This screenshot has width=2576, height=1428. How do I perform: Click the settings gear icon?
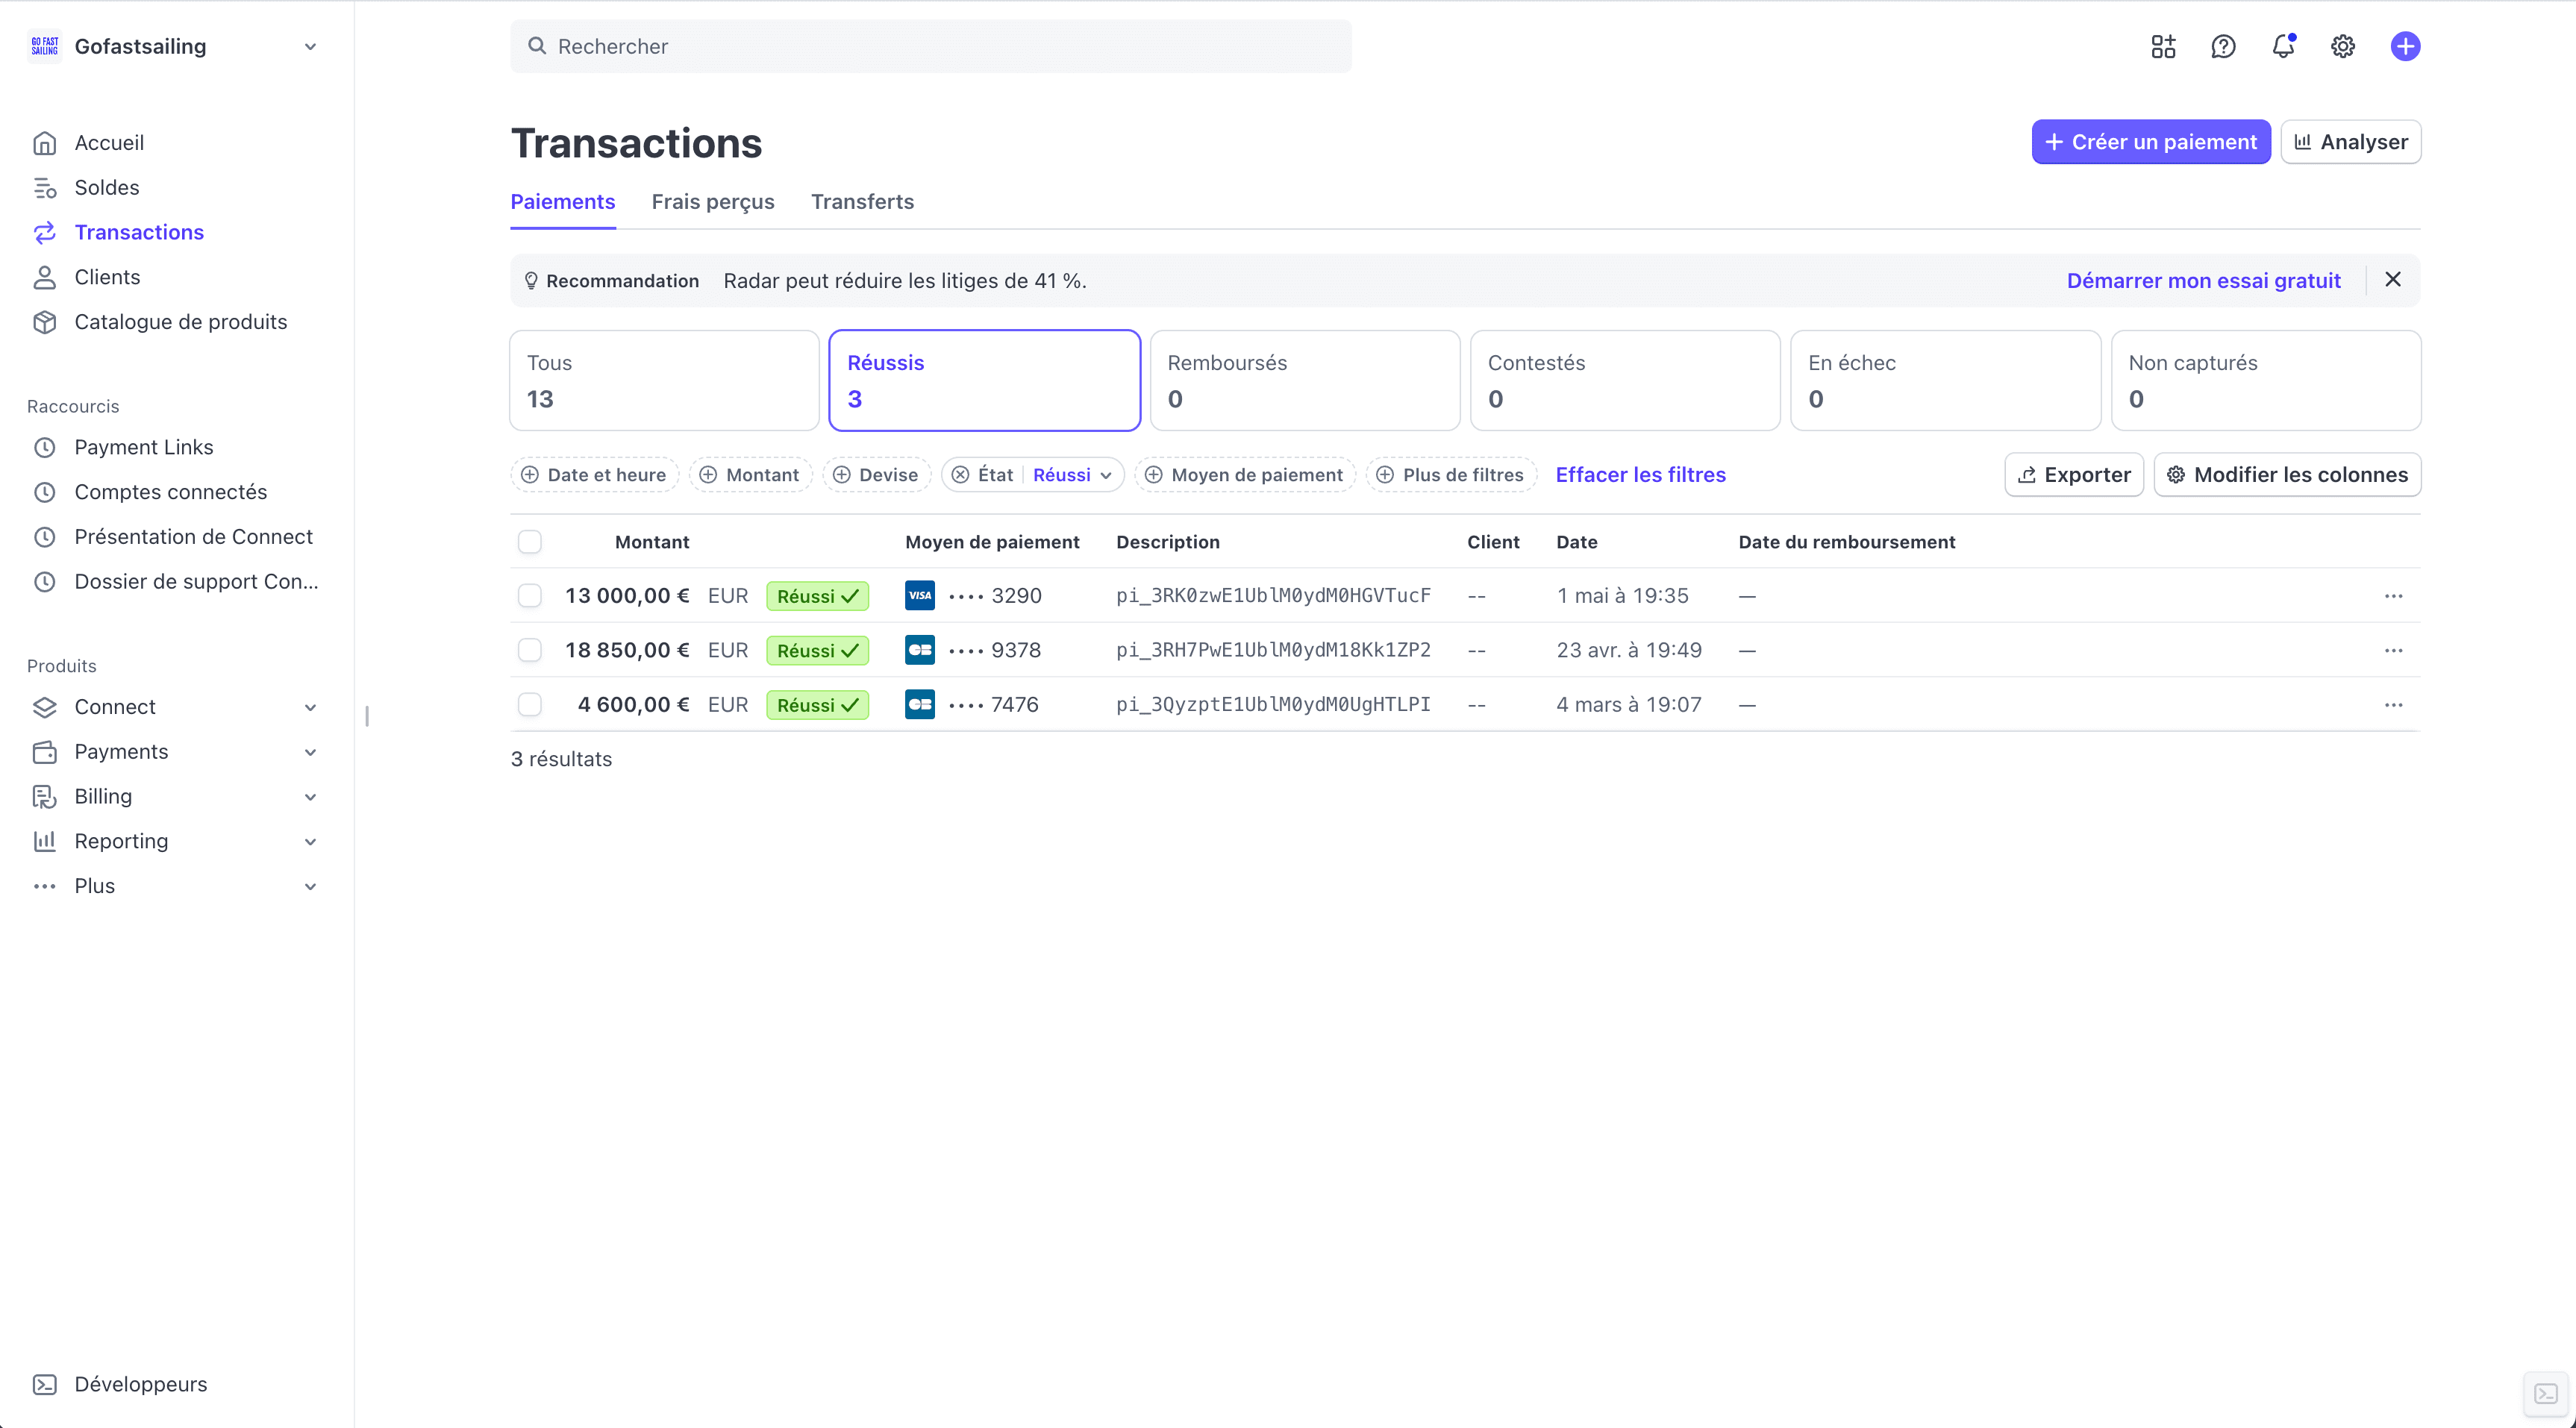2343,46
